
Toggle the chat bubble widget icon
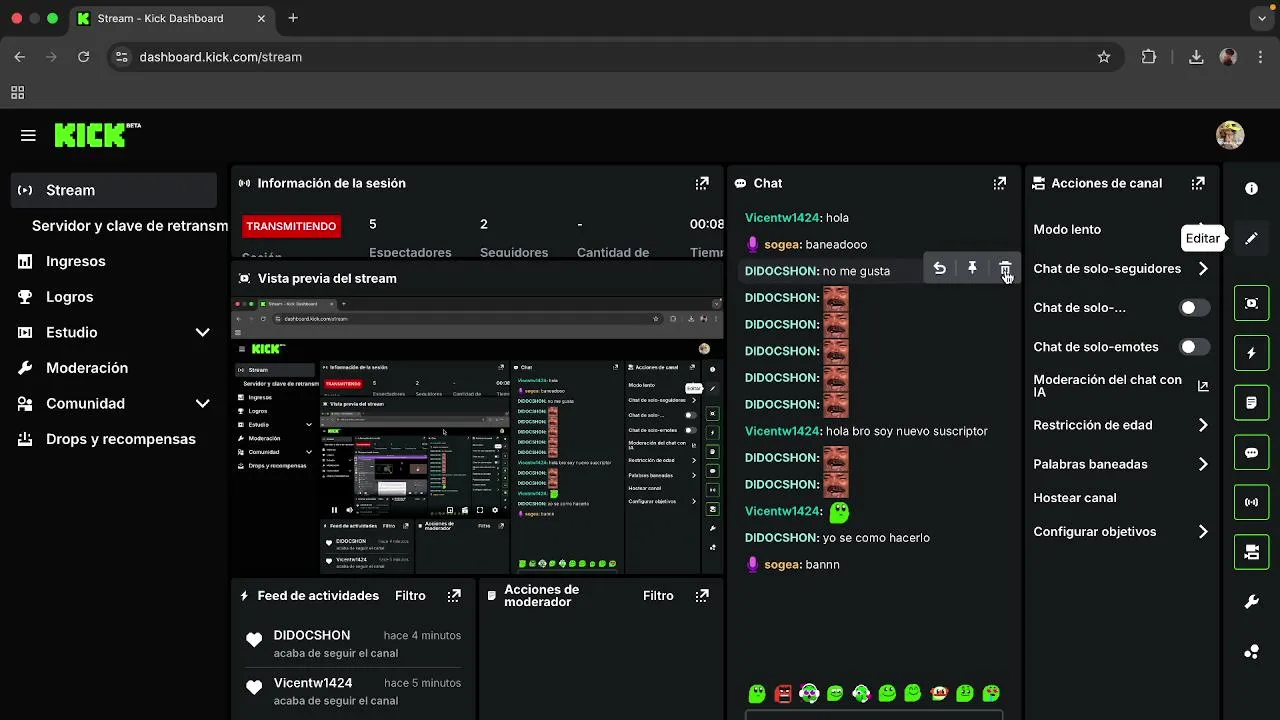click(1251, 453)
